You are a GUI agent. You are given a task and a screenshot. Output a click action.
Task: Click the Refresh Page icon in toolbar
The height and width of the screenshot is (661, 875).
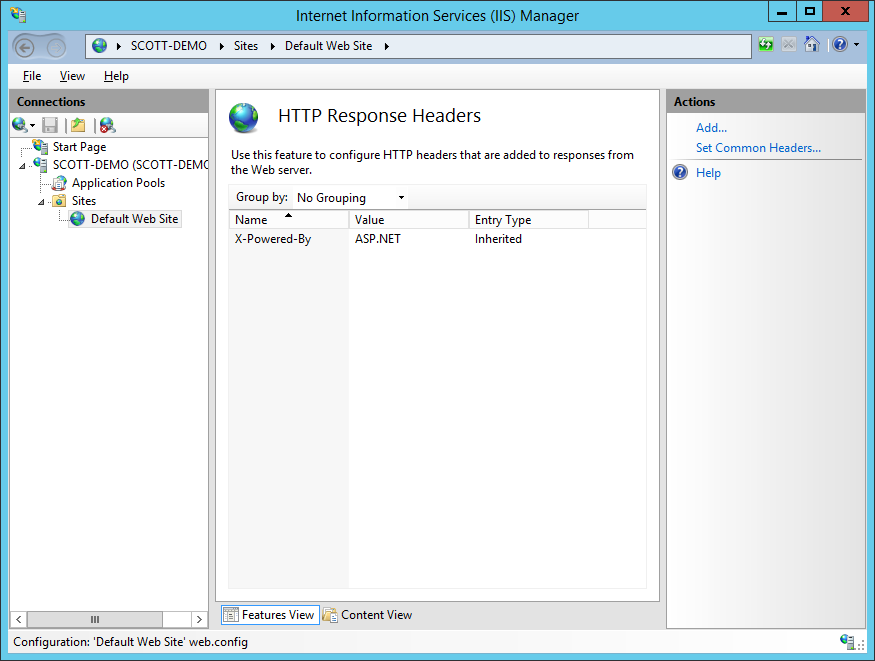click(766, 44)
